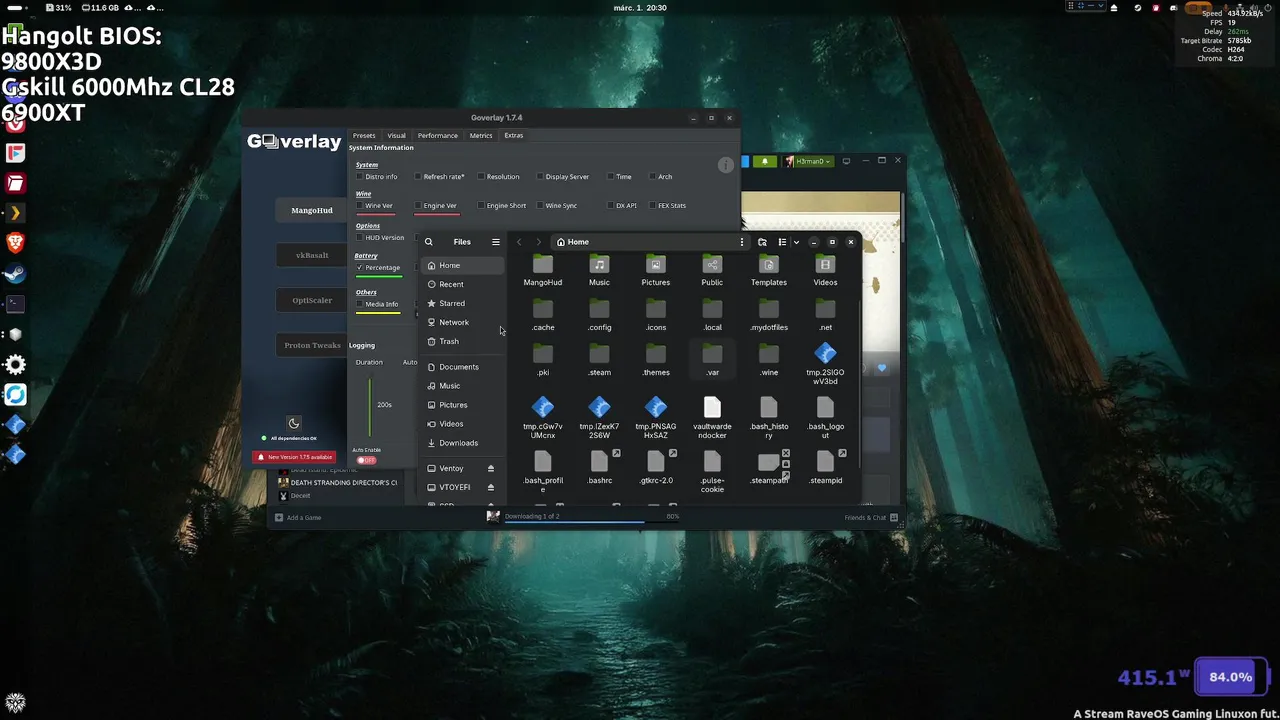Tick the Wine Ver checkbox
This screenshot has width=1280, height=720.
click(x=360, y=206)
